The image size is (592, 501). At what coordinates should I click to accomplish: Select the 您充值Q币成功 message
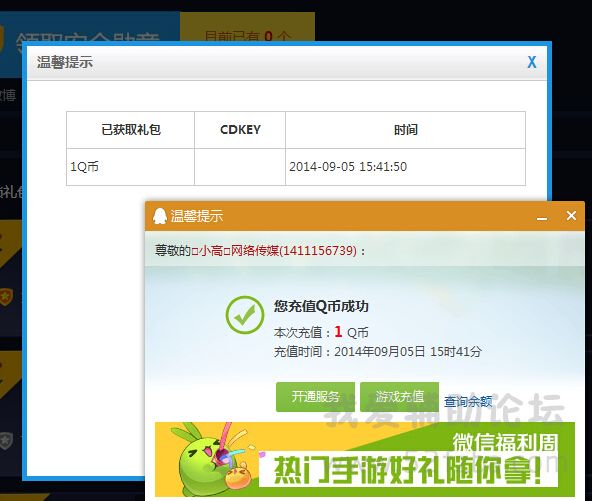(x=321, y=306)
